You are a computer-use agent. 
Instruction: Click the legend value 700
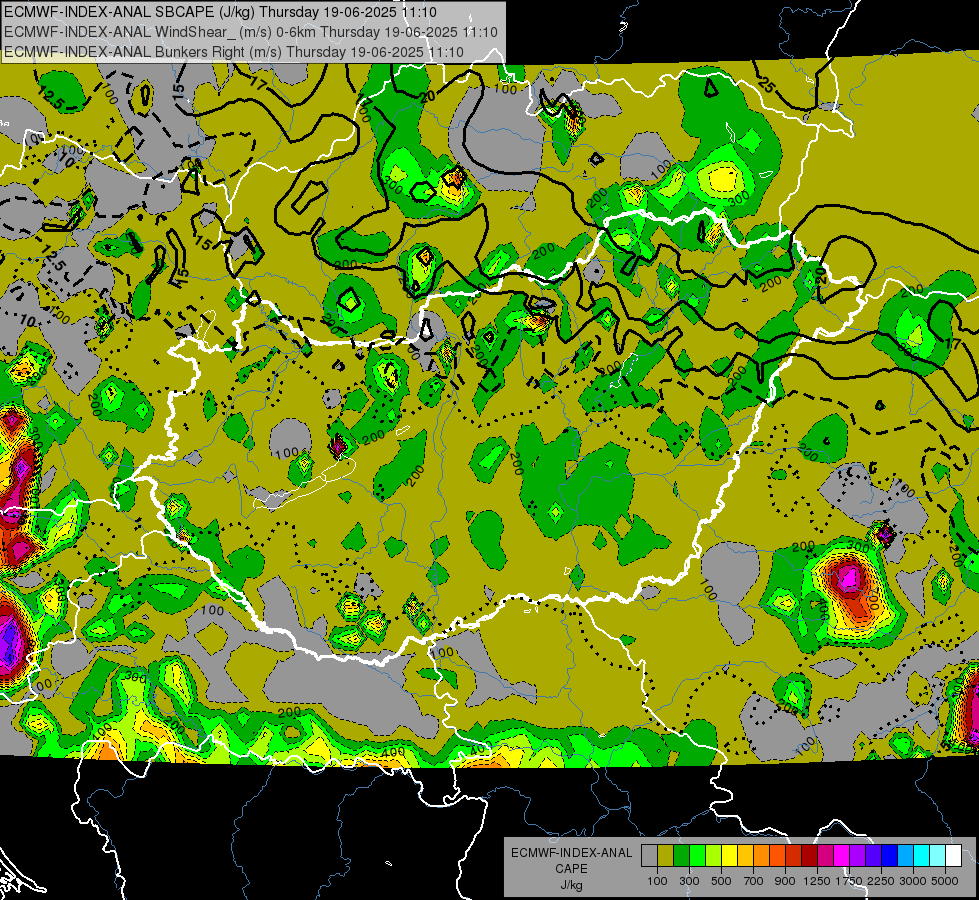pyautogui.click(x=754, y=881)
